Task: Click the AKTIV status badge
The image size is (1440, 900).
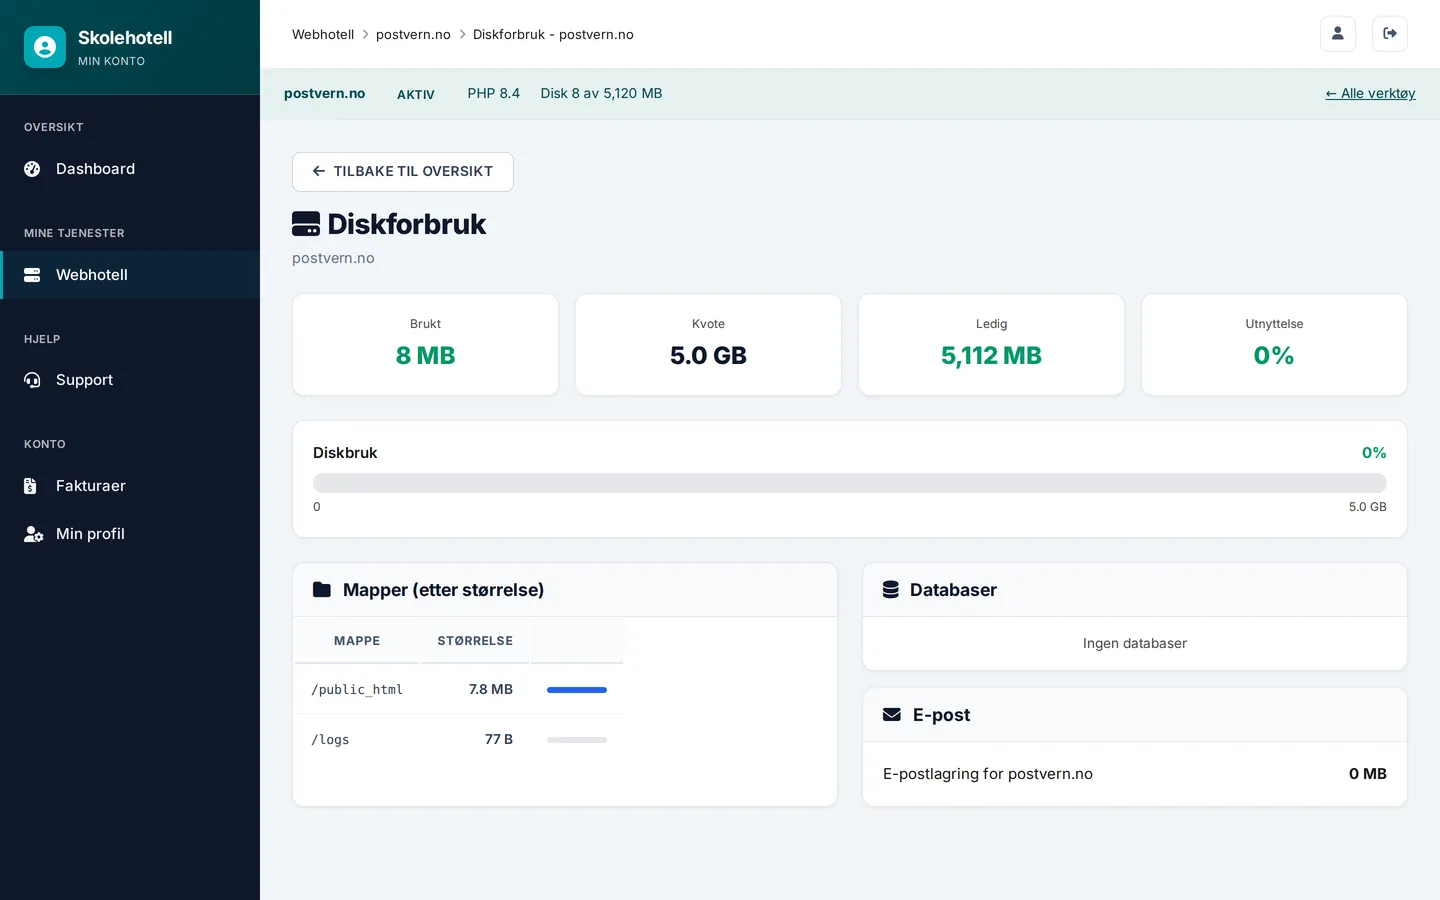Action: (x=416, y=95)
